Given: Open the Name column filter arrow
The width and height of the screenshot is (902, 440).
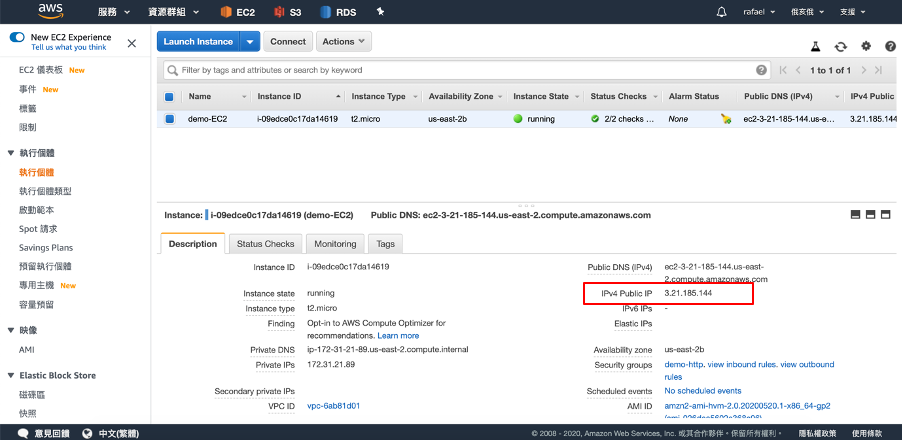Looking at the screenshot, I should (x=244, y=97).
